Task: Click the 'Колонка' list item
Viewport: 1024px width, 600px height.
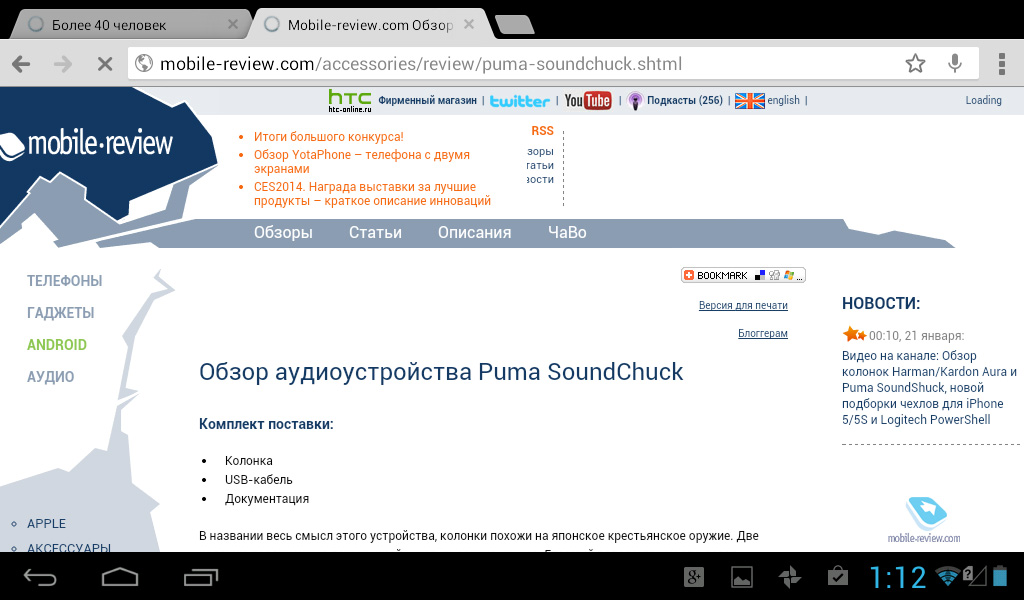Action: click(x=249, y=461)
